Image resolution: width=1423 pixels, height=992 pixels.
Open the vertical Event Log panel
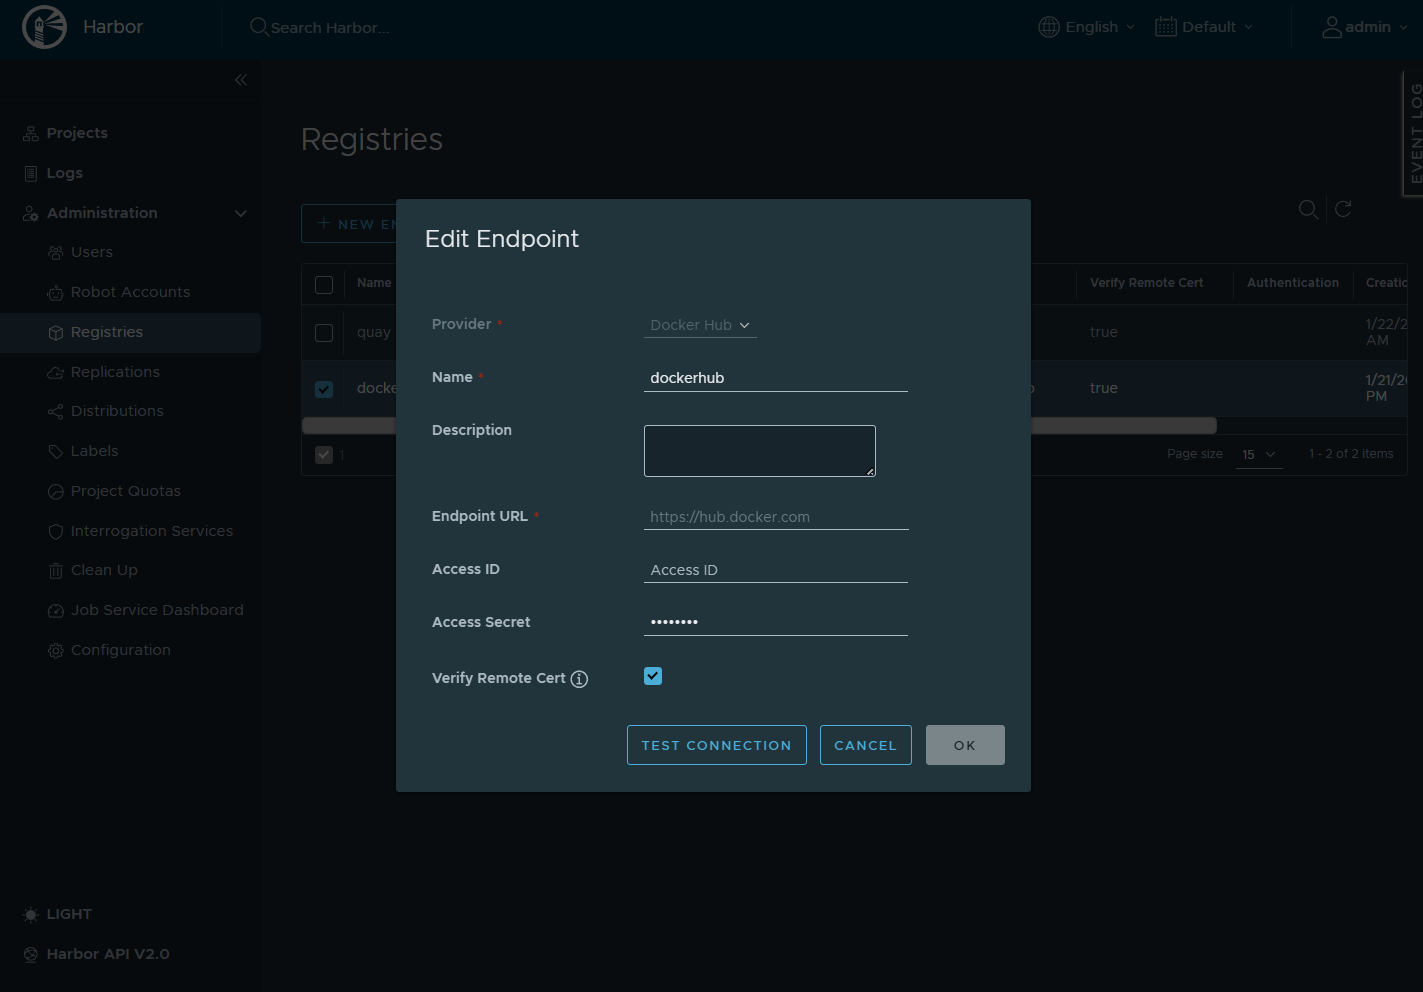(1413, 134)
